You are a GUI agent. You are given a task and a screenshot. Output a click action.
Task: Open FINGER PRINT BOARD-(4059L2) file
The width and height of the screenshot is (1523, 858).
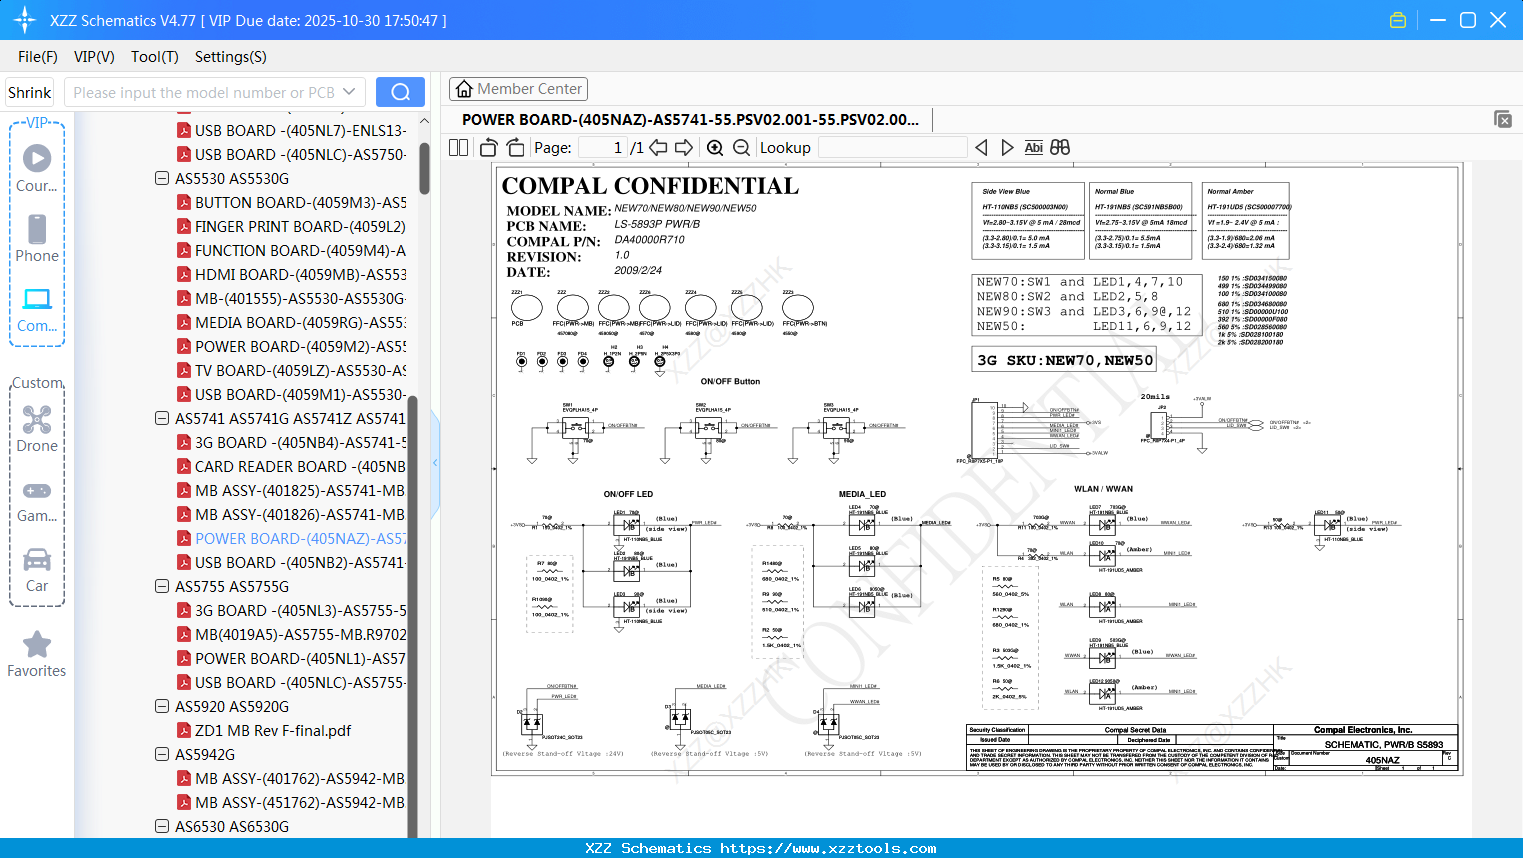click(300, 226)
